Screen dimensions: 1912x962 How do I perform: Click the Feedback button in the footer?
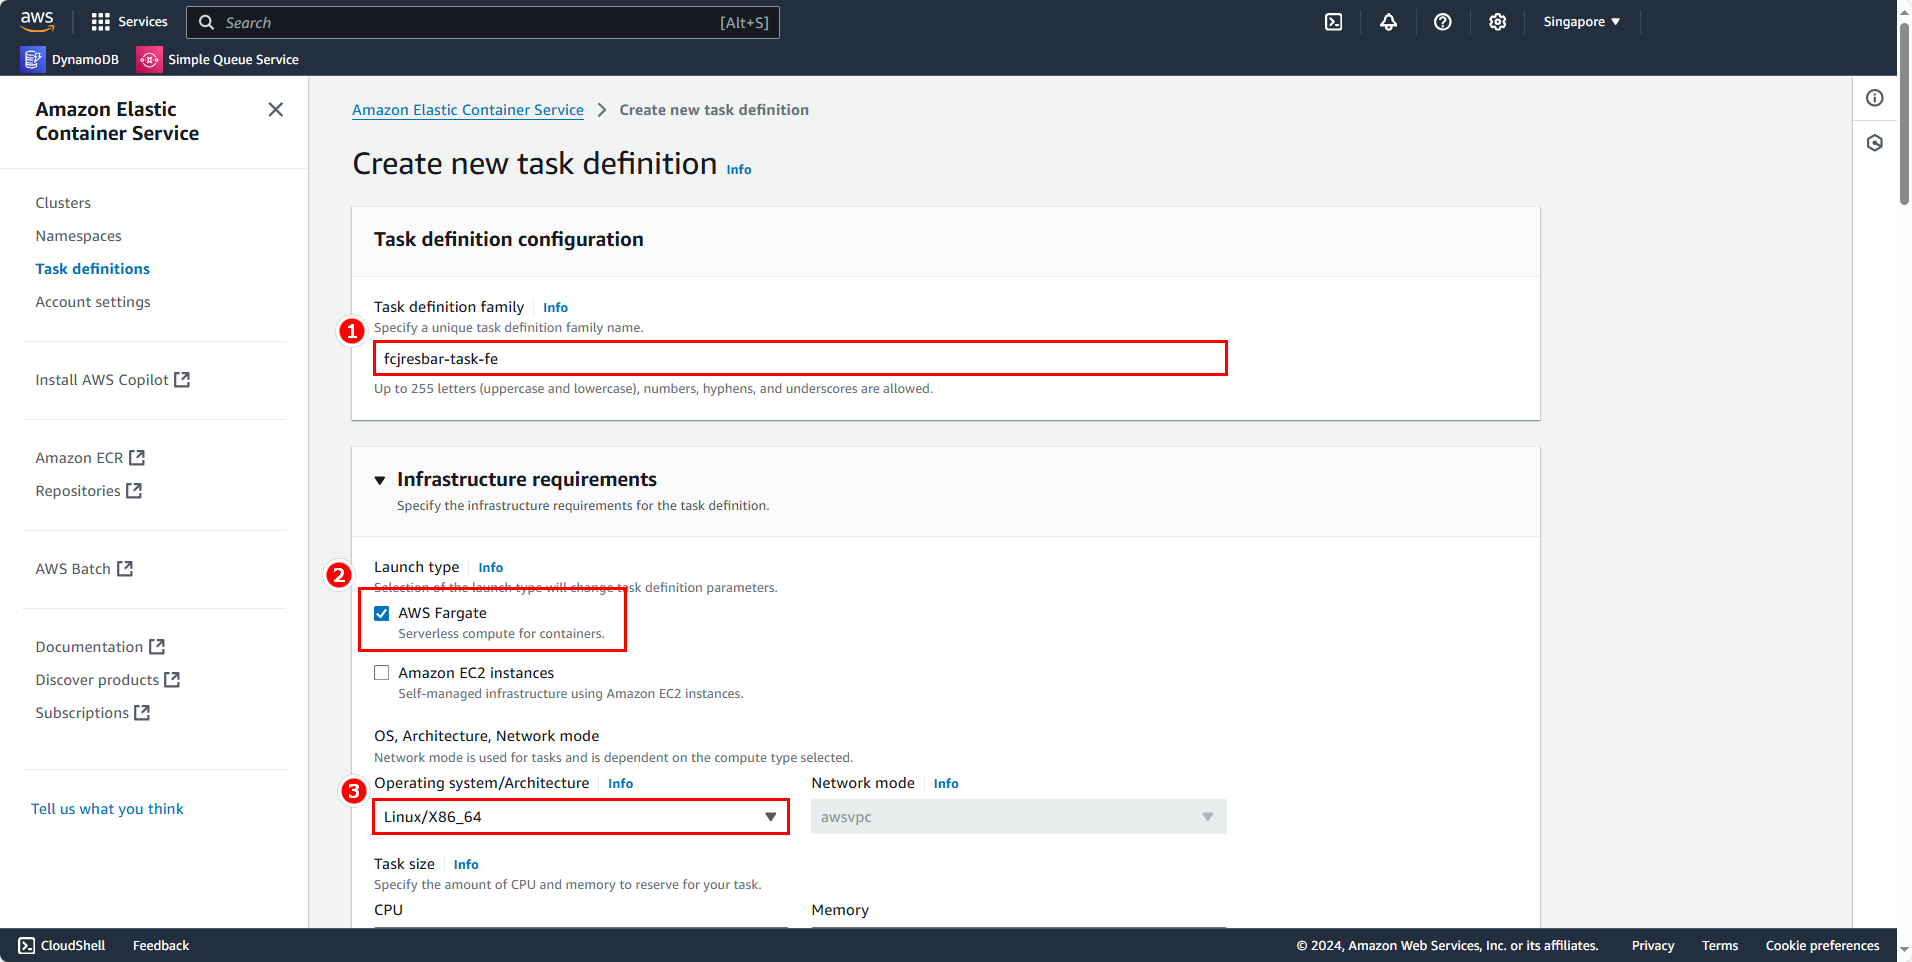coord(161,946)
